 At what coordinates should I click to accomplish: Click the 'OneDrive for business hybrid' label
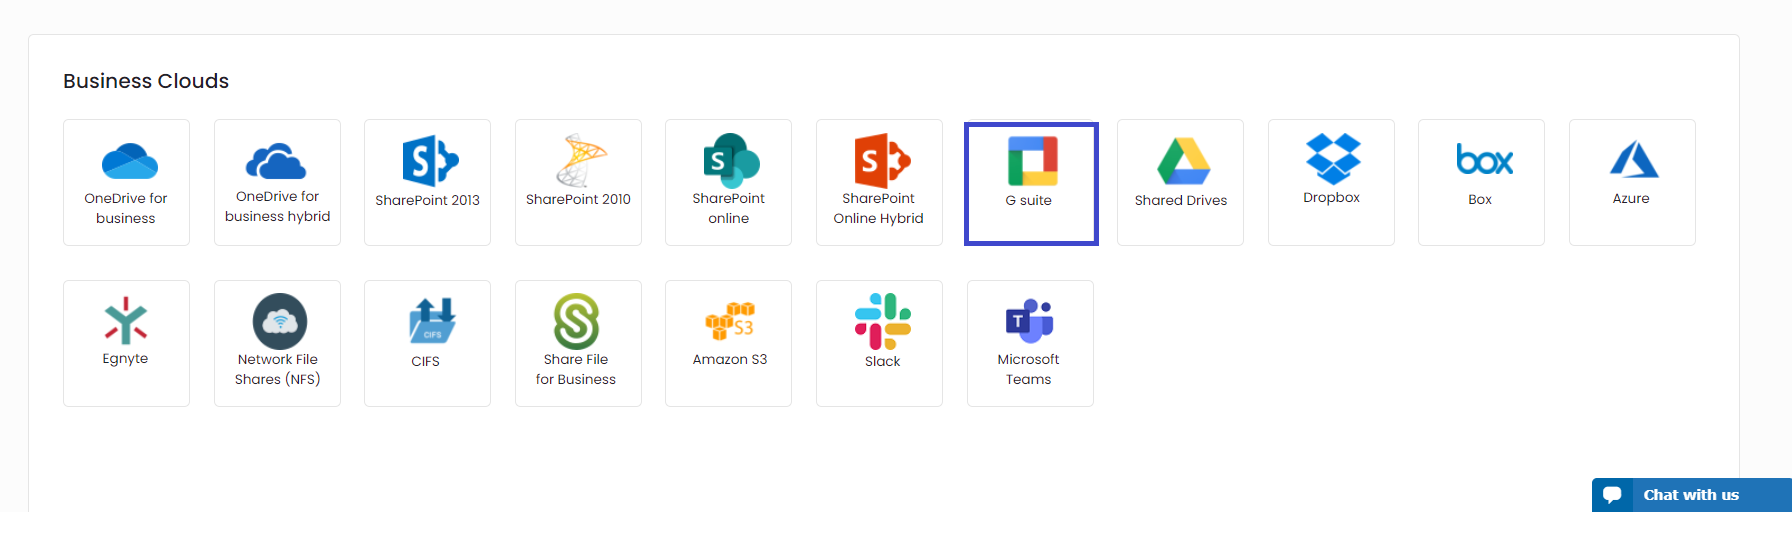point(277,206)
